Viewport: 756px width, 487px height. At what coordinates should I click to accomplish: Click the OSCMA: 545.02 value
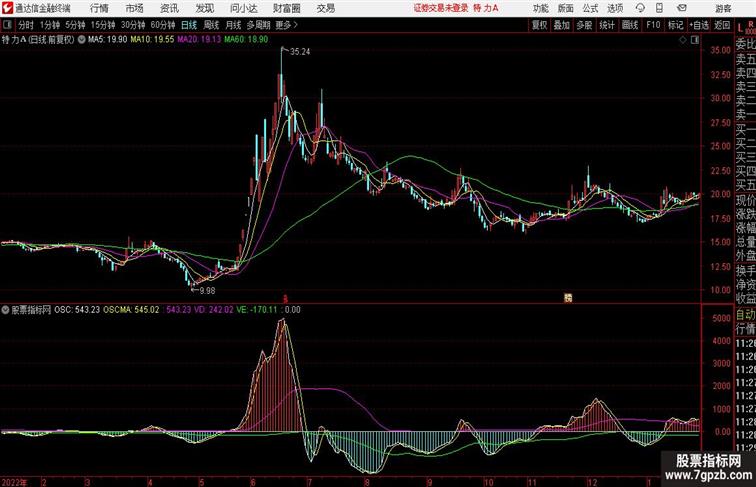pyautogui.click(x=131, y=310)
